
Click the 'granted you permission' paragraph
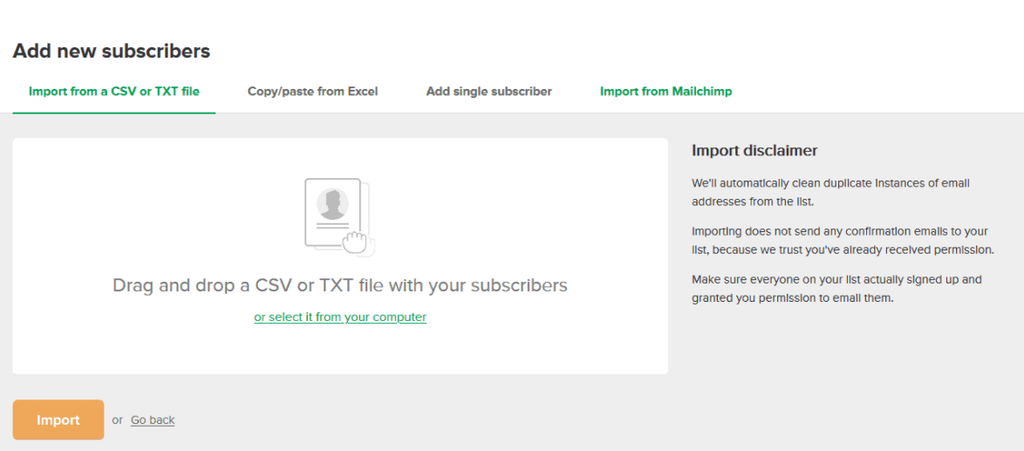tap(837, 289)
